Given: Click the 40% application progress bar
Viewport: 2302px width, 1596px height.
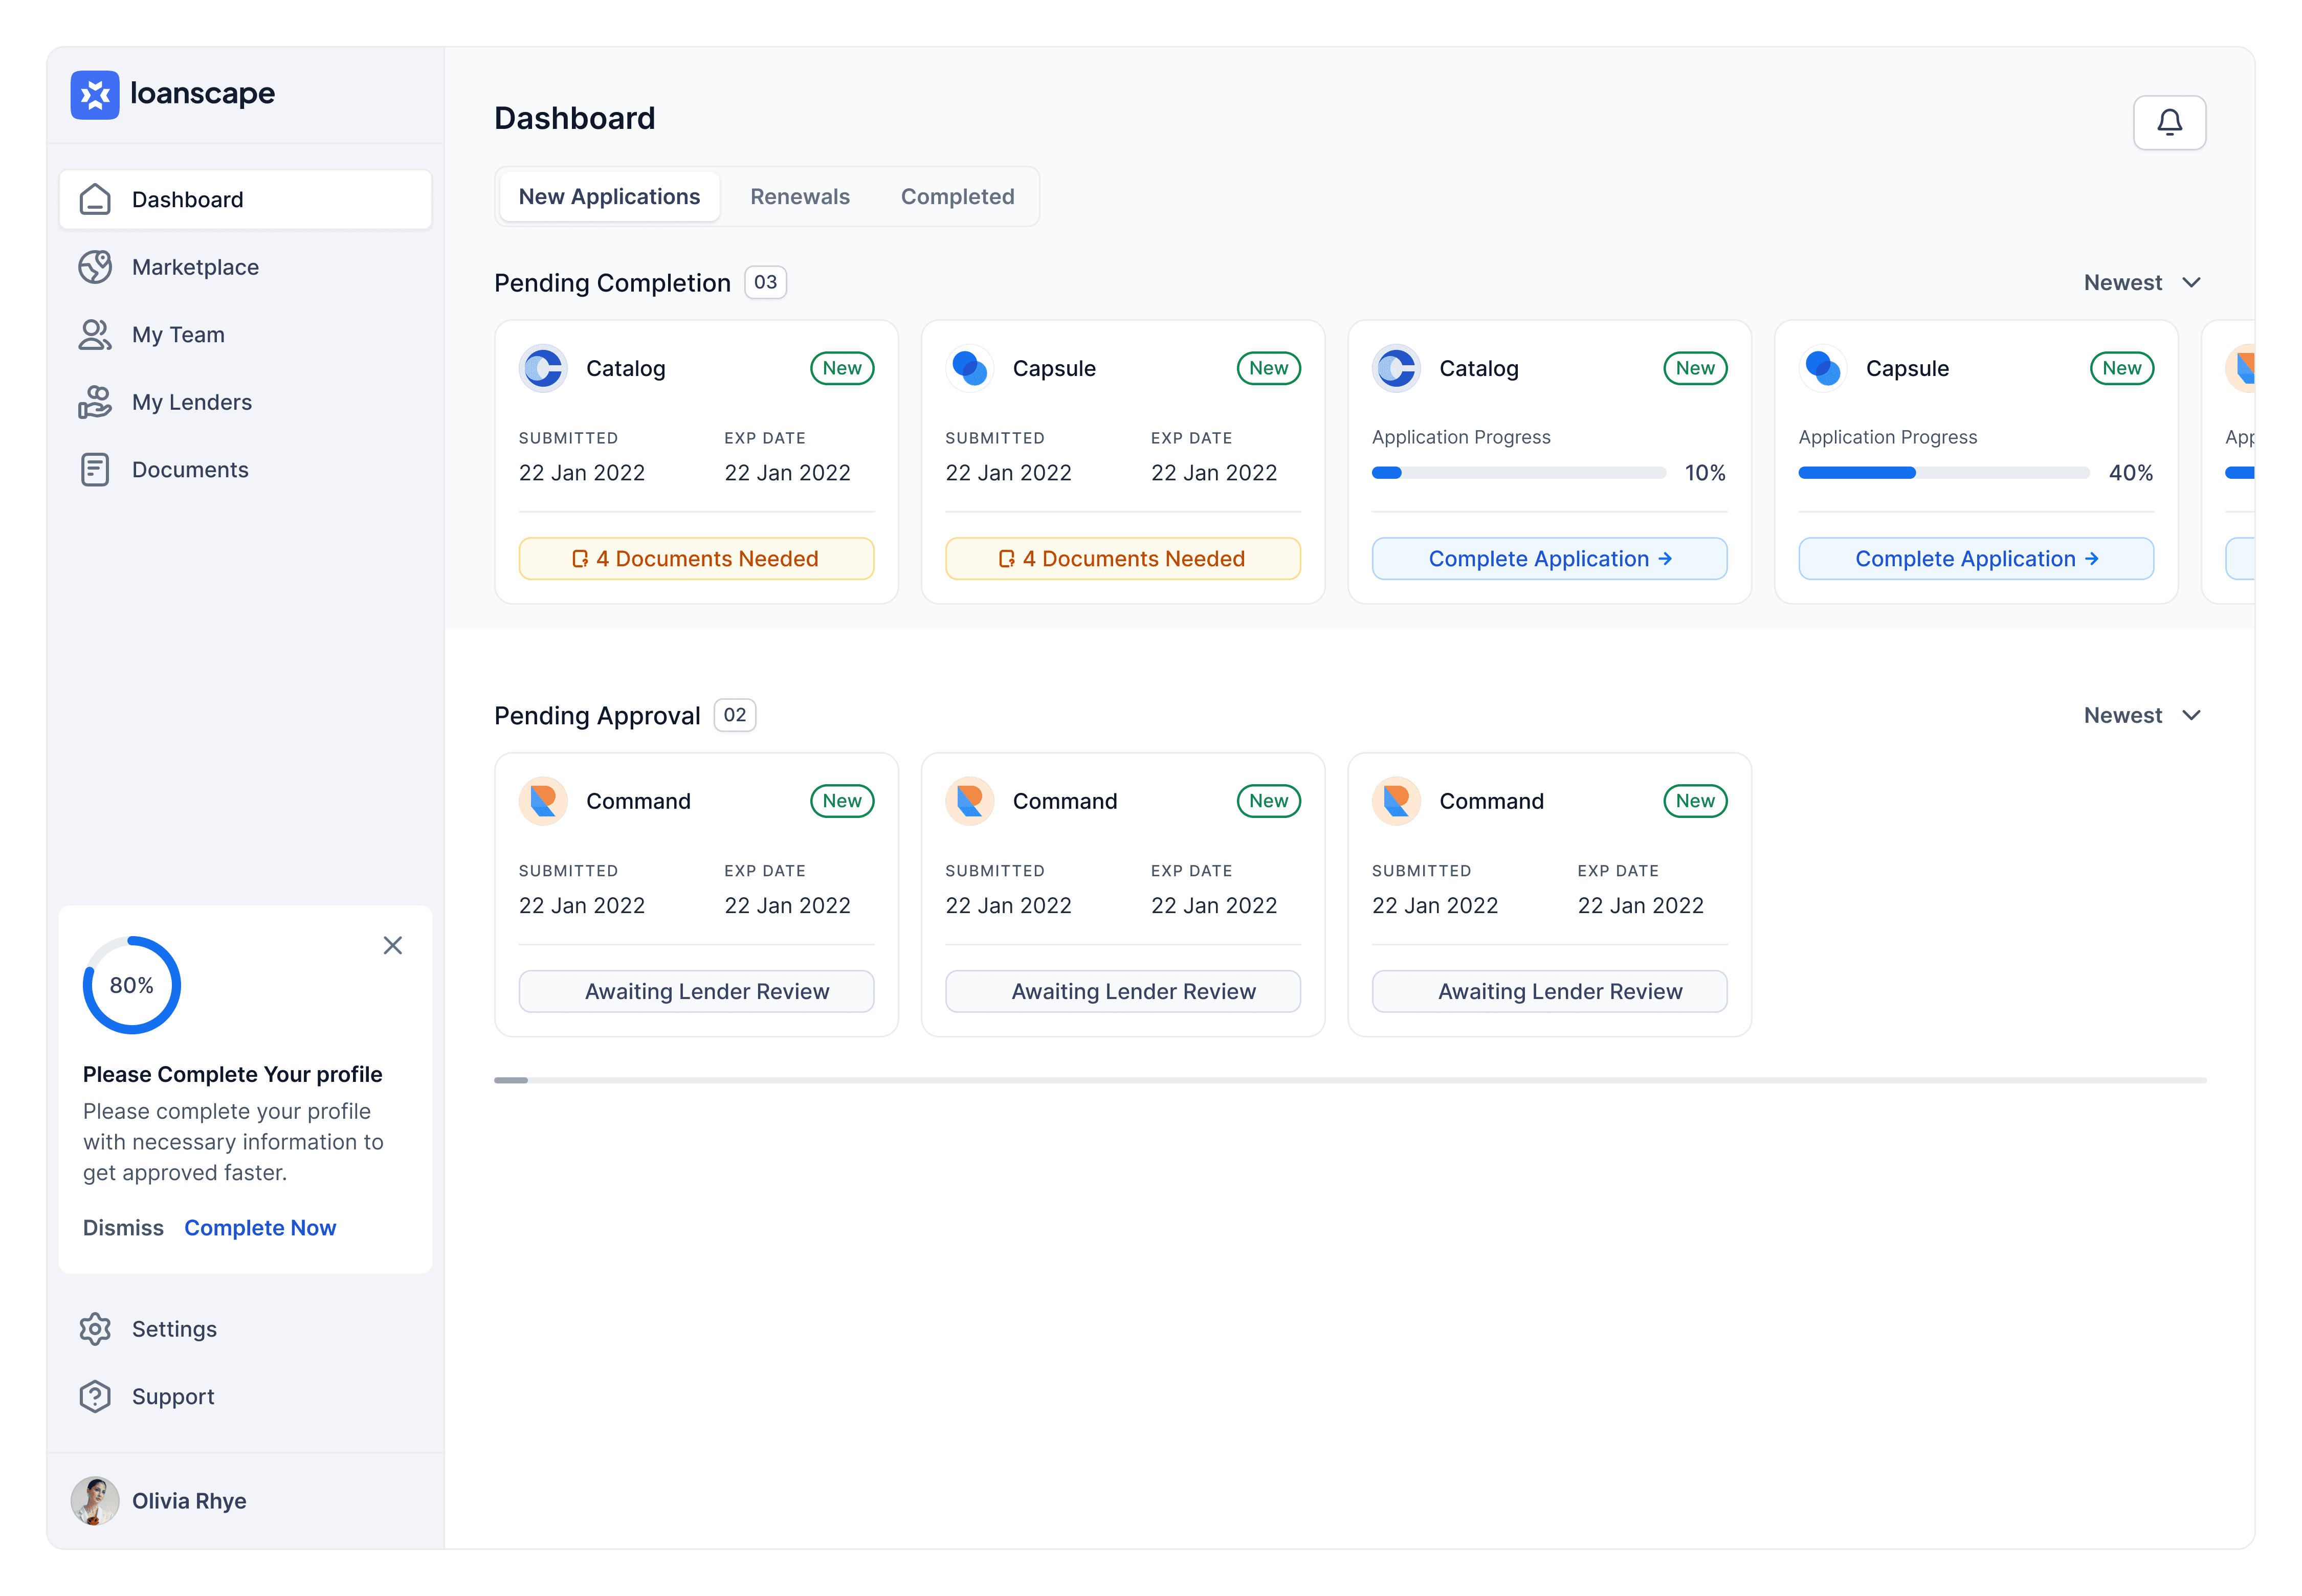Looking at the screenshot, I should point(1942,473).
